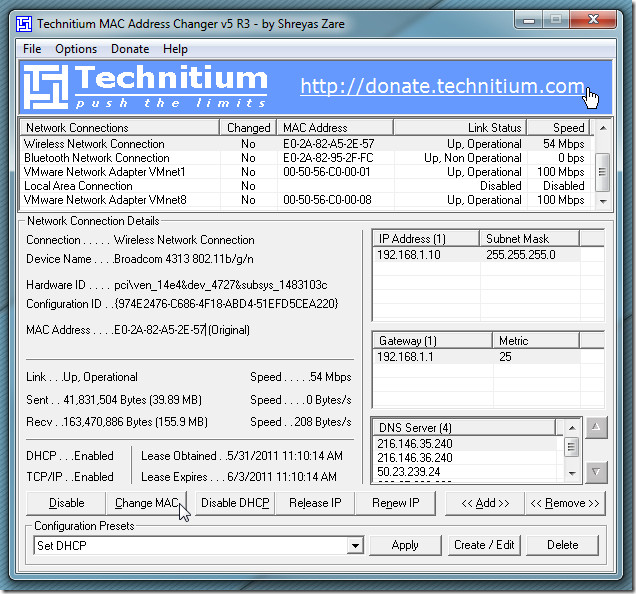Viewport: 636px width, 594px height.
Task: Select the Local Area Connection row
Action: (x=305, y=186)
